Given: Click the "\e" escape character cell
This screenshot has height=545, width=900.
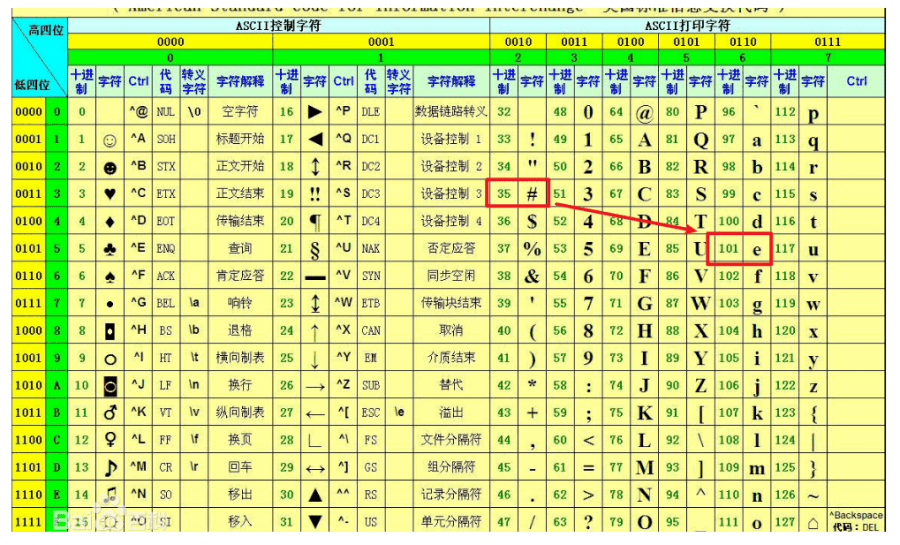Looking at the screenshot, I should click(x=399, y=412).
